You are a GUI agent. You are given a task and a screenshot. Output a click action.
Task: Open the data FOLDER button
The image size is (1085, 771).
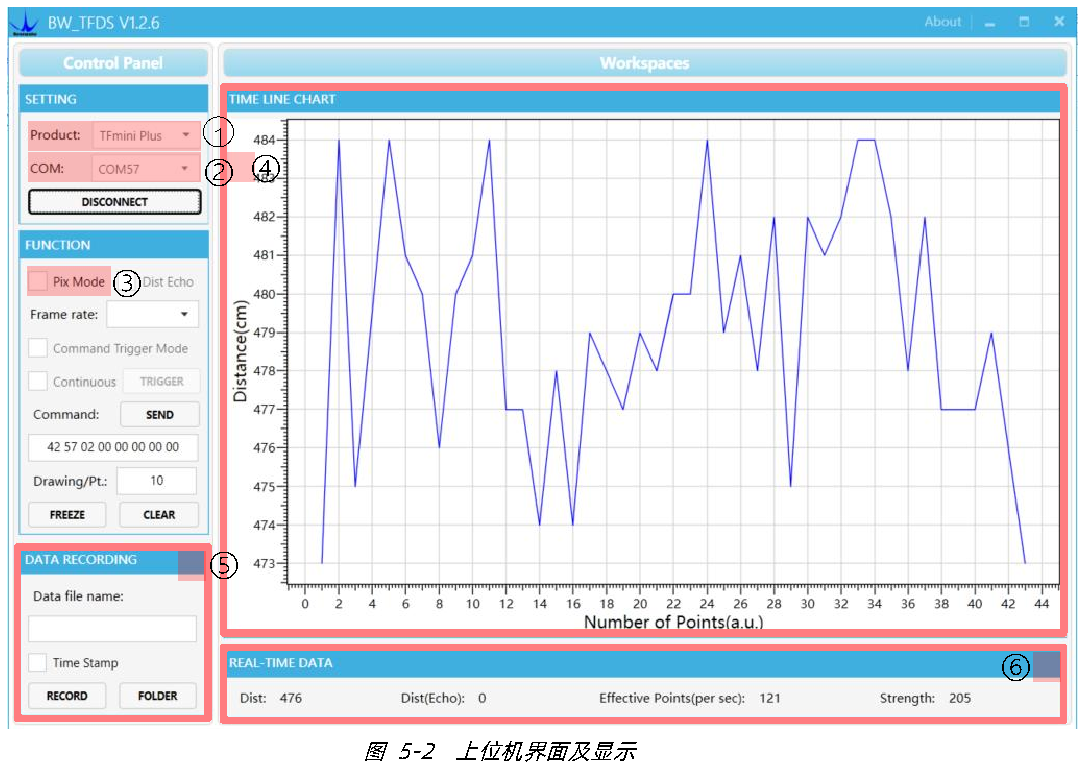coord(158,696)
